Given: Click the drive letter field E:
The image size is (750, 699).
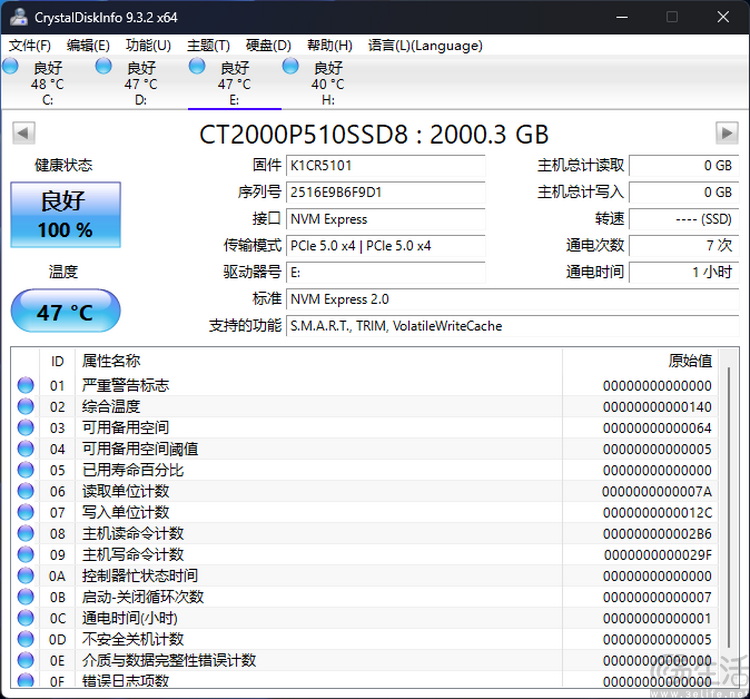Looking at the screenshot, I should pyautogui.click(x=386, y=273).
